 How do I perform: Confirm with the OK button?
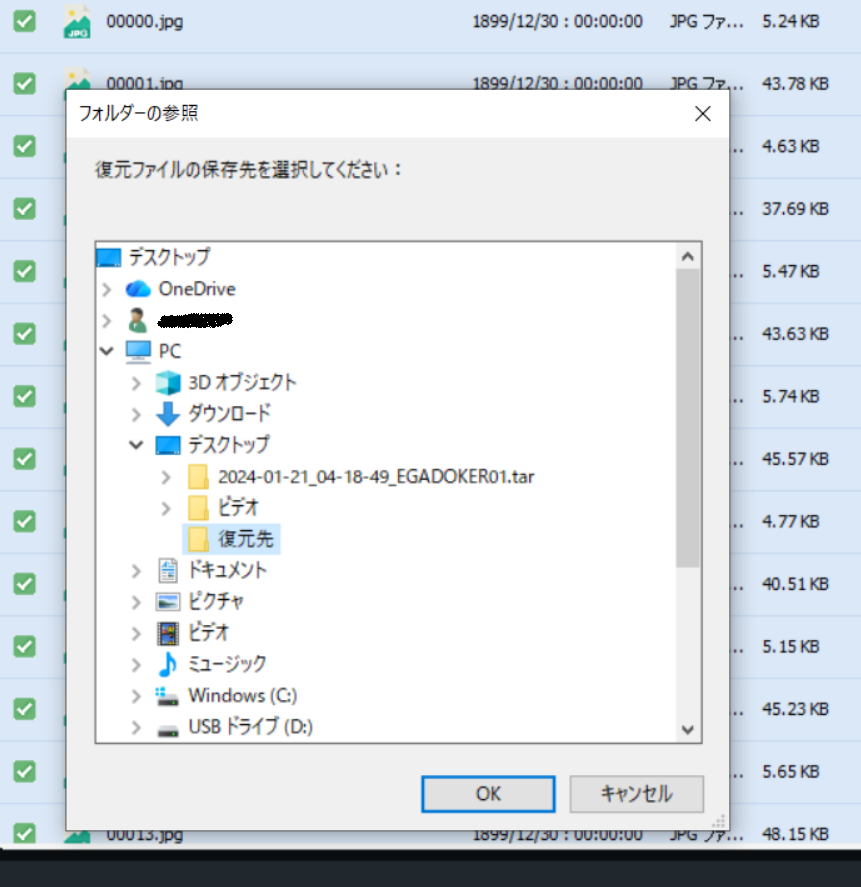(488, 794)
